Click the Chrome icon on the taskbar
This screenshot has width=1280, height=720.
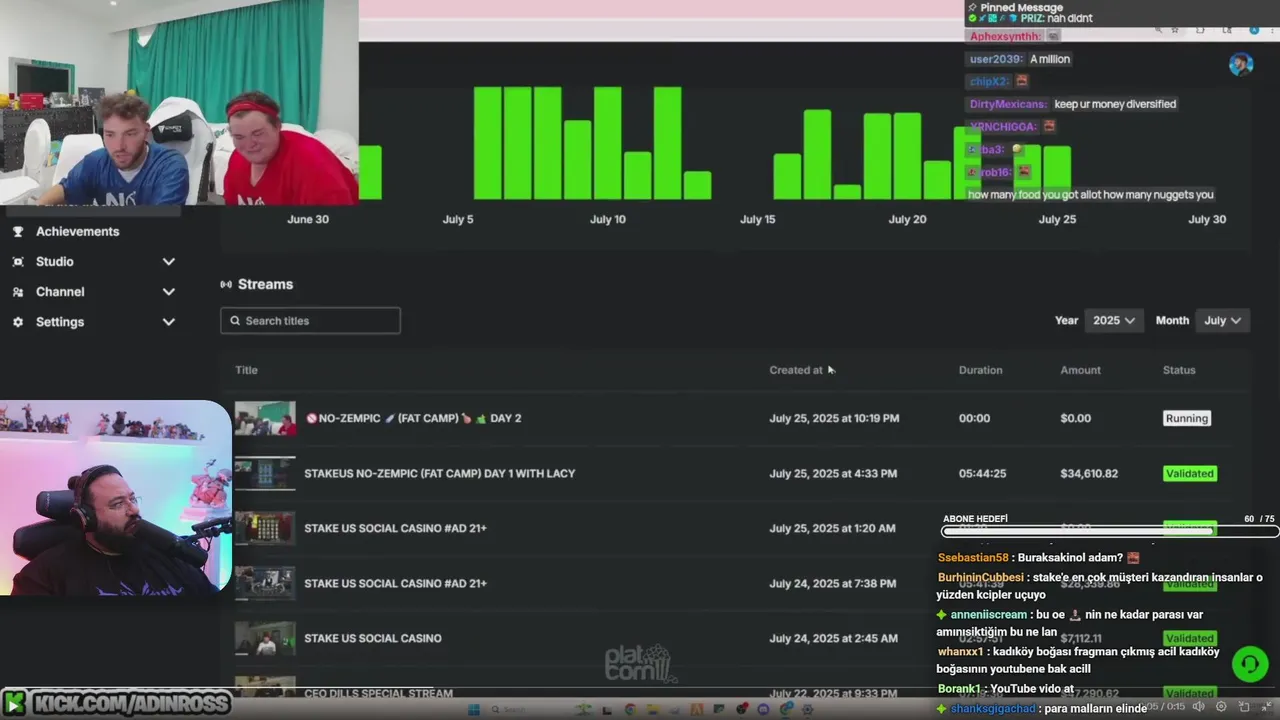[630, 709]
